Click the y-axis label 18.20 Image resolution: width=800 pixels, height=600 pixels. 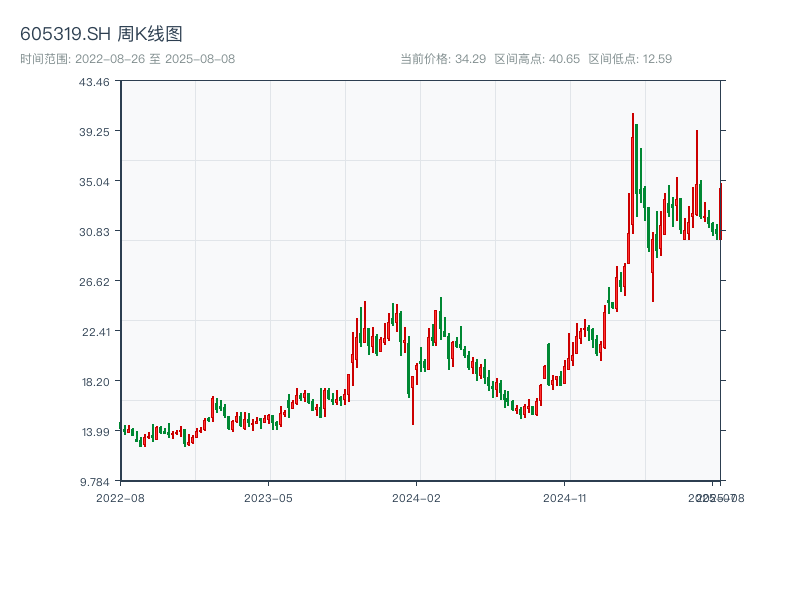pyautogui.click(x=96, y=382)
